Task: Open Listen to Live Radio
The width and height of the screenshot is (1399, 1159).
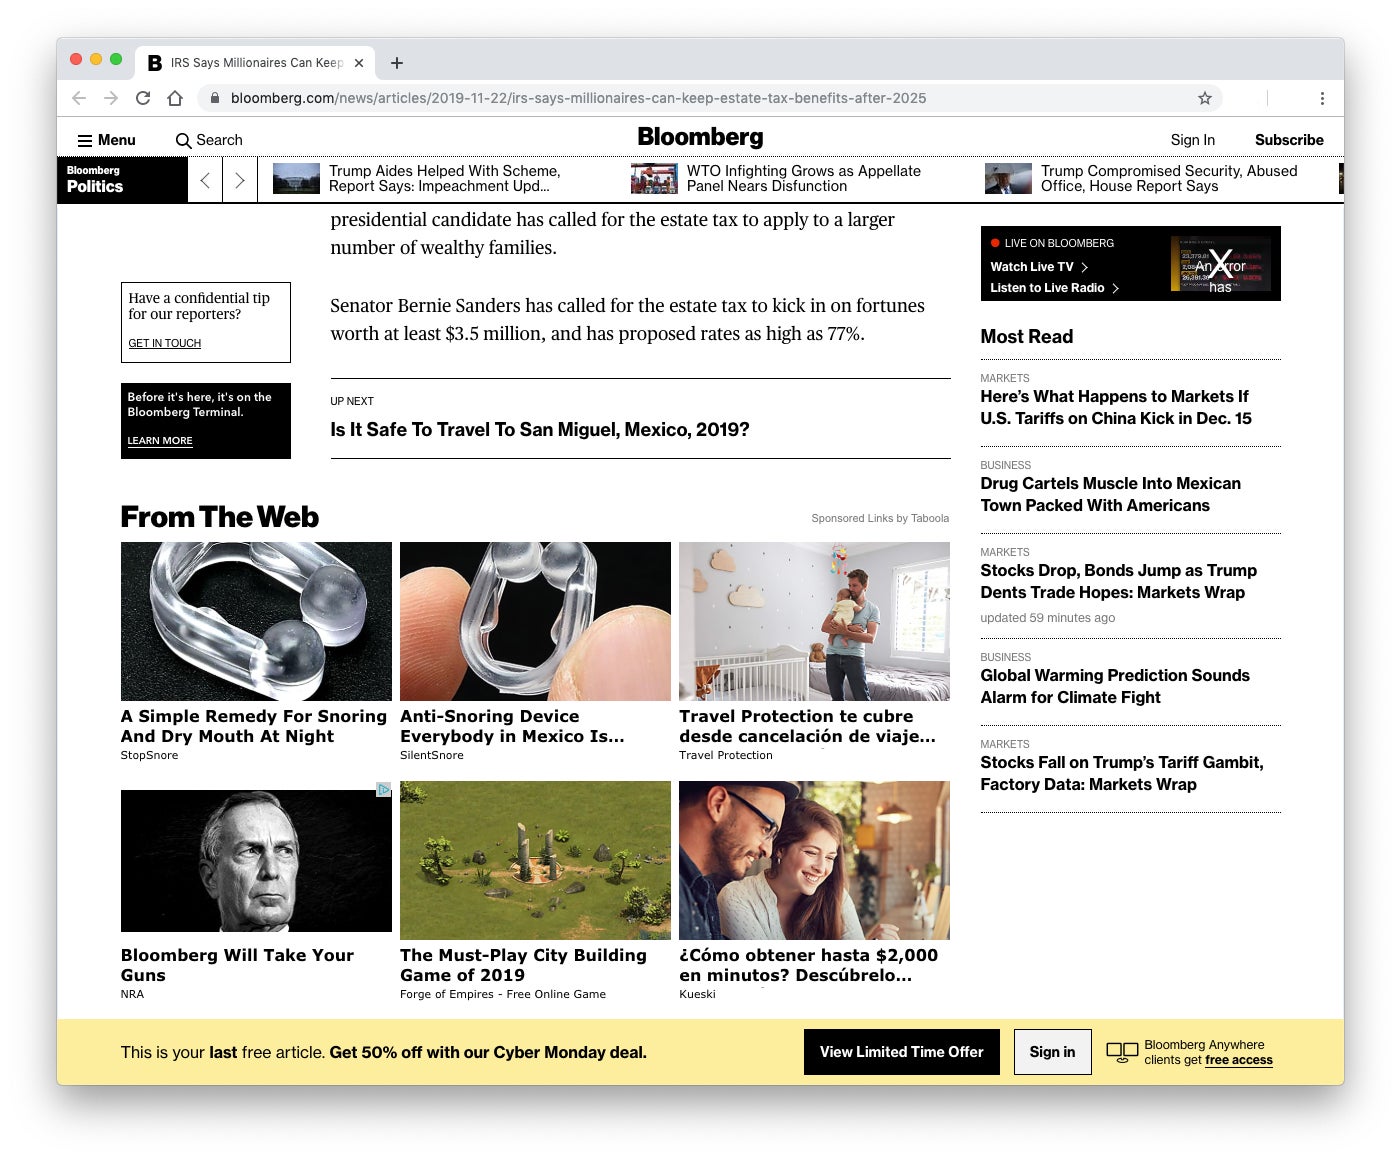Action: [x=1047, y=288]
